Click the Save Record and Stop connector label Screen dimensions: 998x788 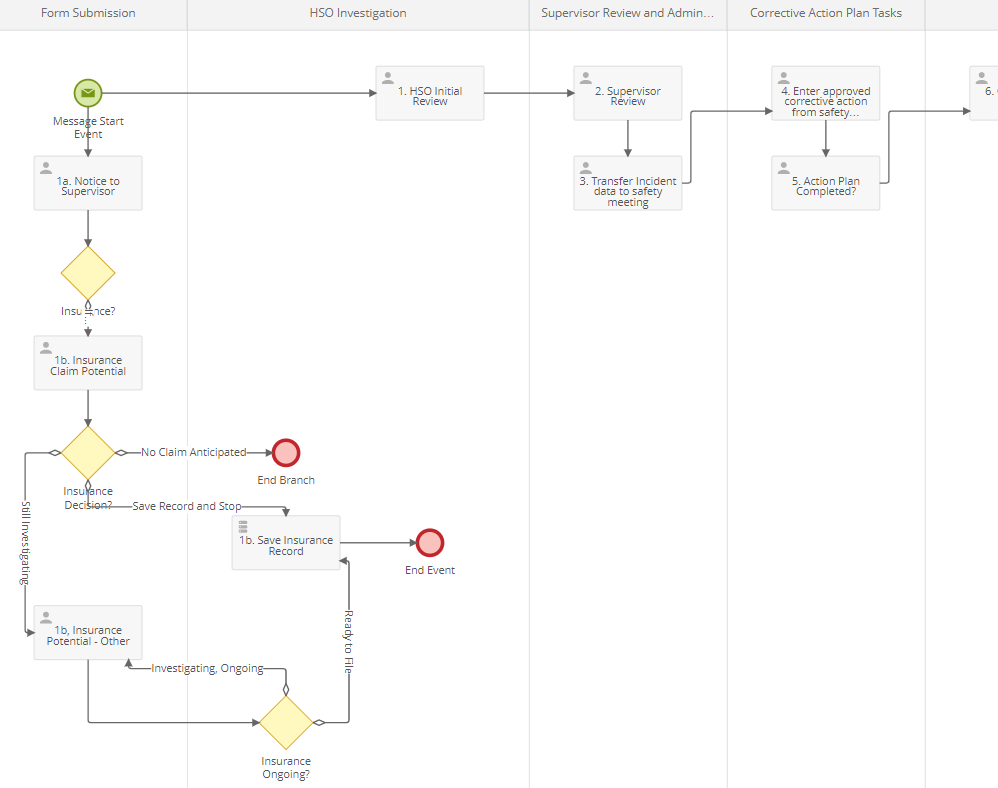(186, 506)
